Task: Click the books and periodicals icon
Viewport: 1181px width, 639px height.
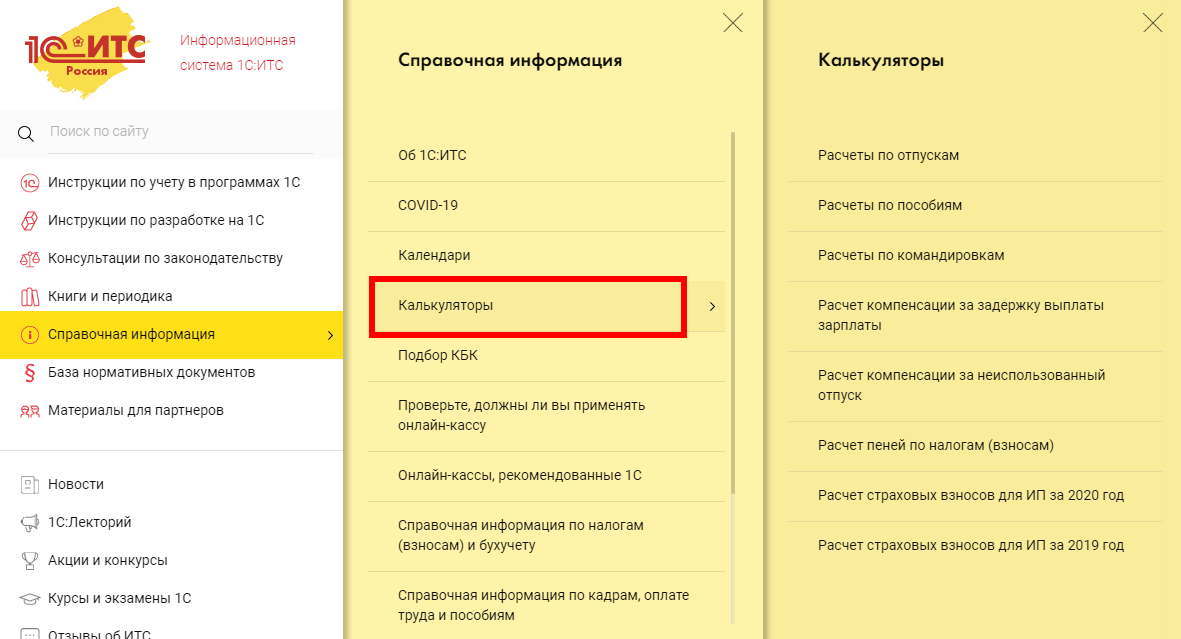Action: pos(29,297)
